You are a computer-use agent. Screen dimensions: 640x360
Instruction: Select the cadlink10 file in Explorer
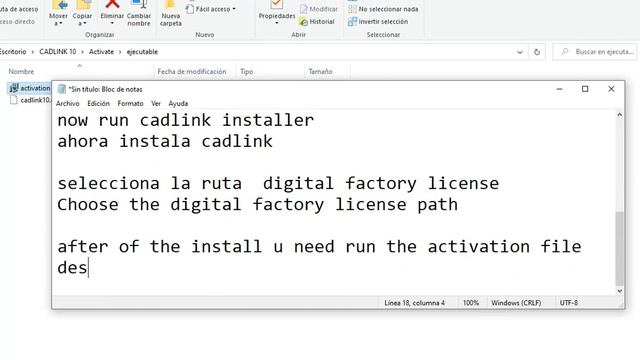point(31,100)
